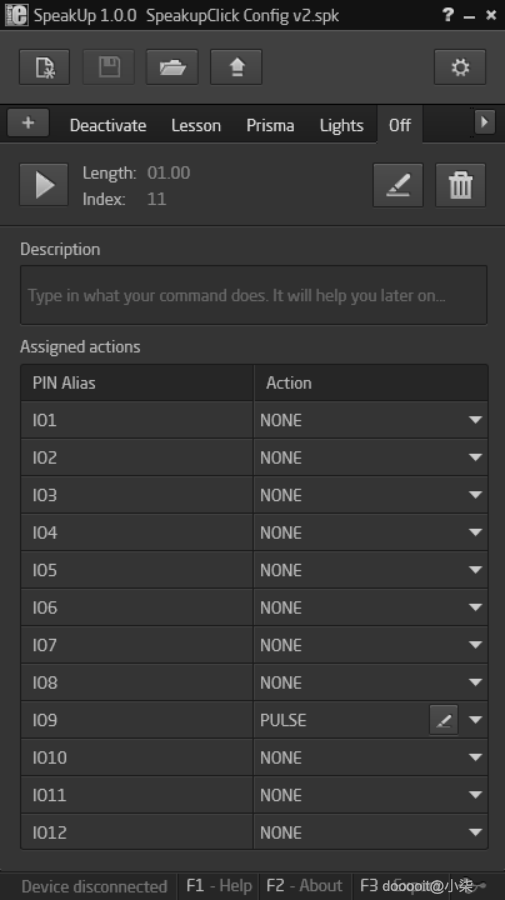This screenshot has width=505, height=900.
Task: Open the IO9 PULSE action dropdown
Action: point(475,720)
